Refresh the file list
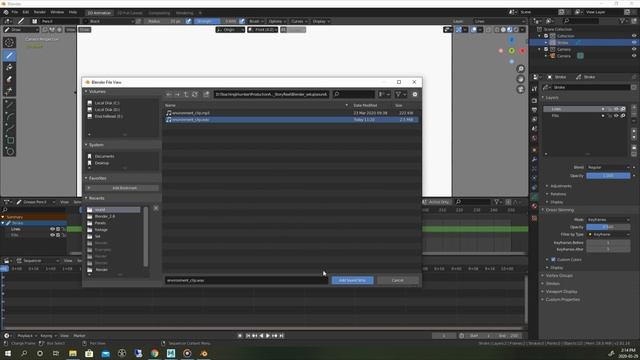 [195, 94]
